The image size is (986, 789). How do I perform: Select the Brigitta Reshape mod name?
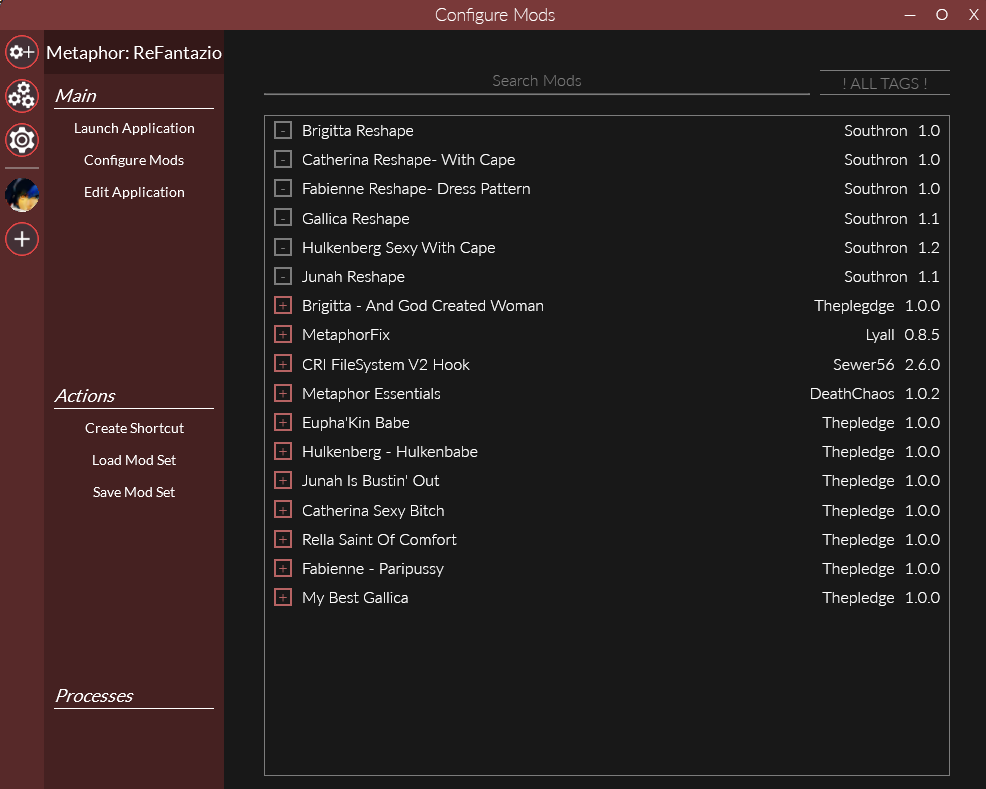point(358,131)
